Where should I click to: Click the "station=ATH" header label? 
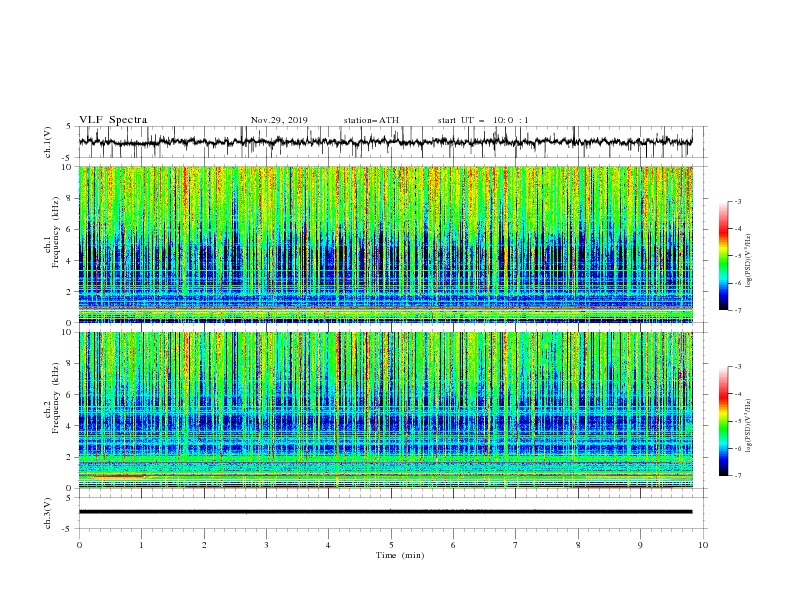371,120
